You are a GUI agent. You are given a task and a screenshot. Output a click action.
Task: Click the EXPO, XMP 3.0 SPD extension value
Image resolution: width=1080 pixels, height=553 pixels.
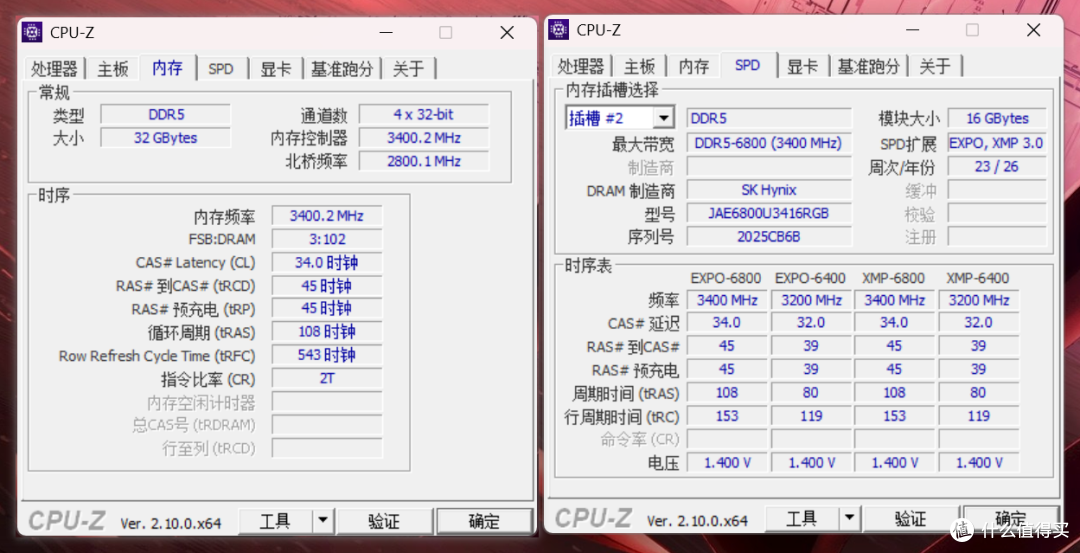coord(997,143)
